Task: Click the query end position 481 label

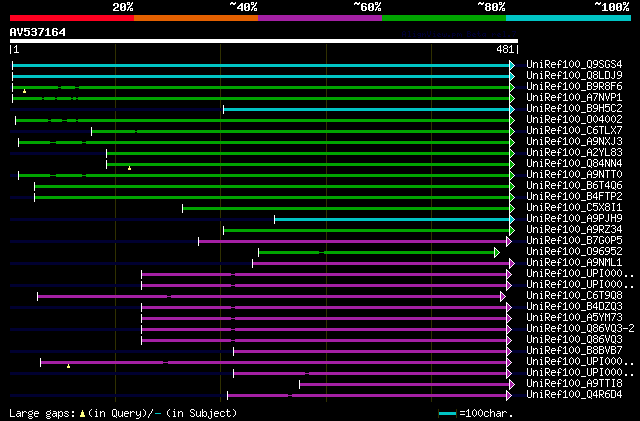Action: click(505, 49)
